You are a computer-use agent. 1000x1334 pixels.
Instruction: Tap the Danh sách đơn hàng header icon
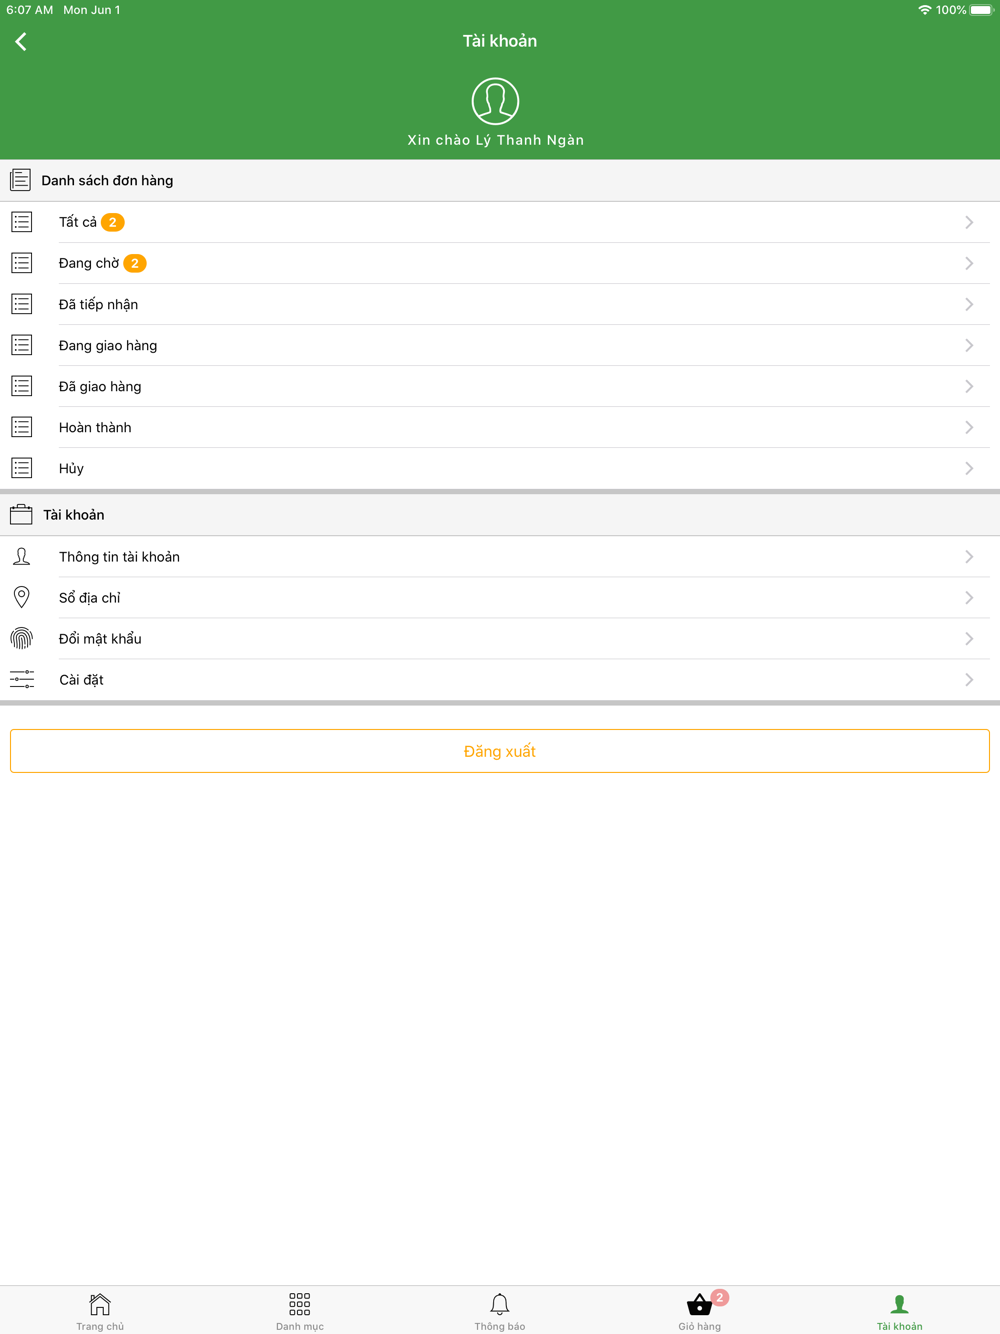(20, 180)
